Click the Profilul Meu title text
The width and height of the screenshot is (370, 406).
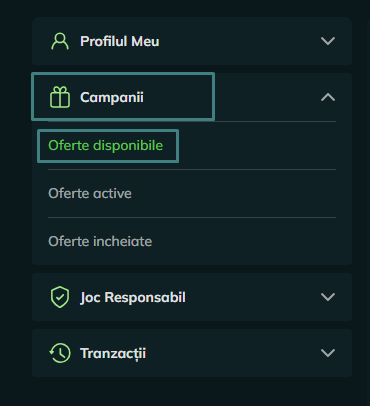coord(120,42)
